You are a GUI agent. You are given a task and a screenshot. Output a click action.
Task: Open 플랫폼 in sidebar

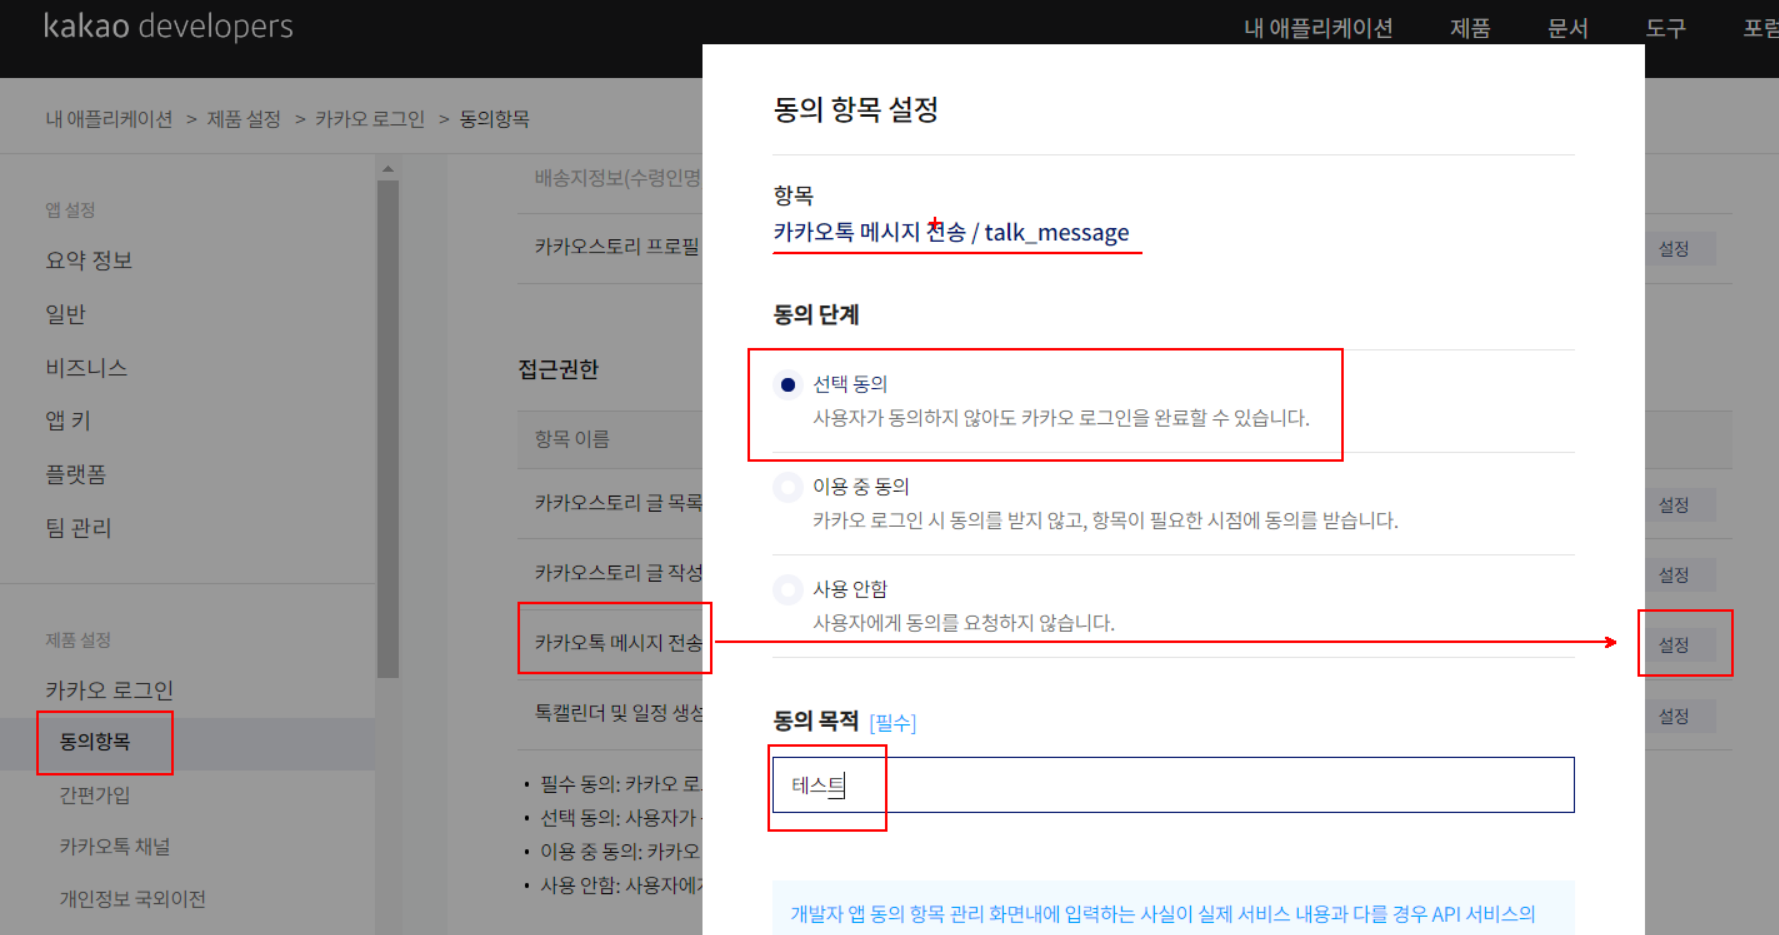75,474
